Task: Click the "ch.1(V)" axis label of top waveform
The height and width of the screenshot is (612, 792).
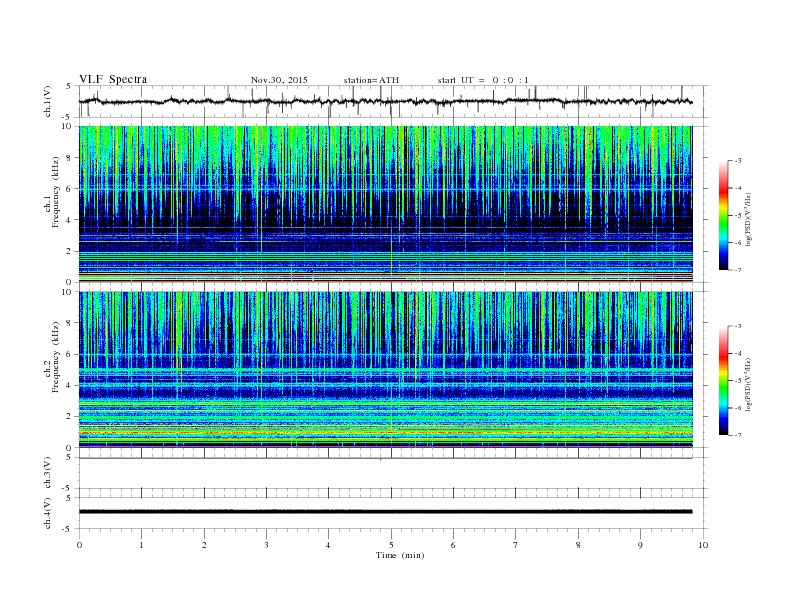Action: pos(48,101)
